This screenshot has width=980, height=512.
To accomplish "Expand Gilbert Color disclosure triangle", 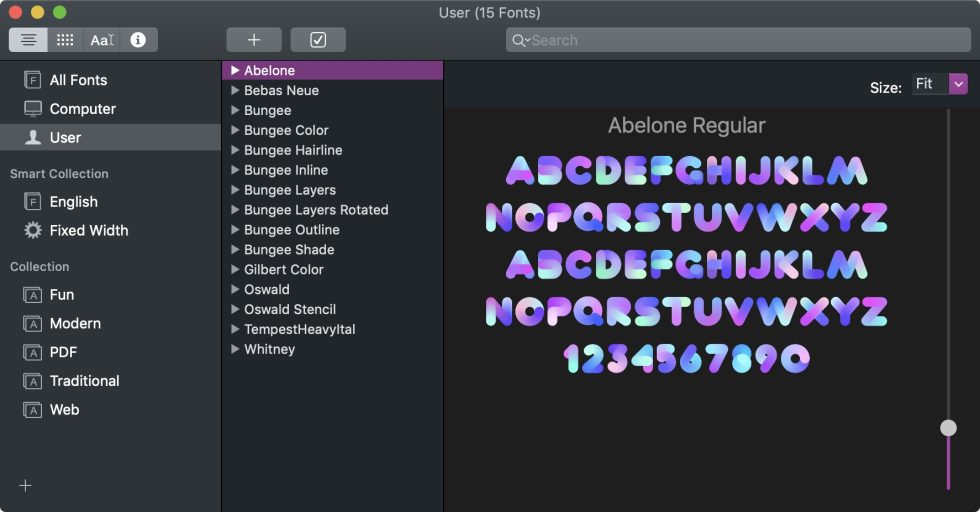I will tap(235, 269).
